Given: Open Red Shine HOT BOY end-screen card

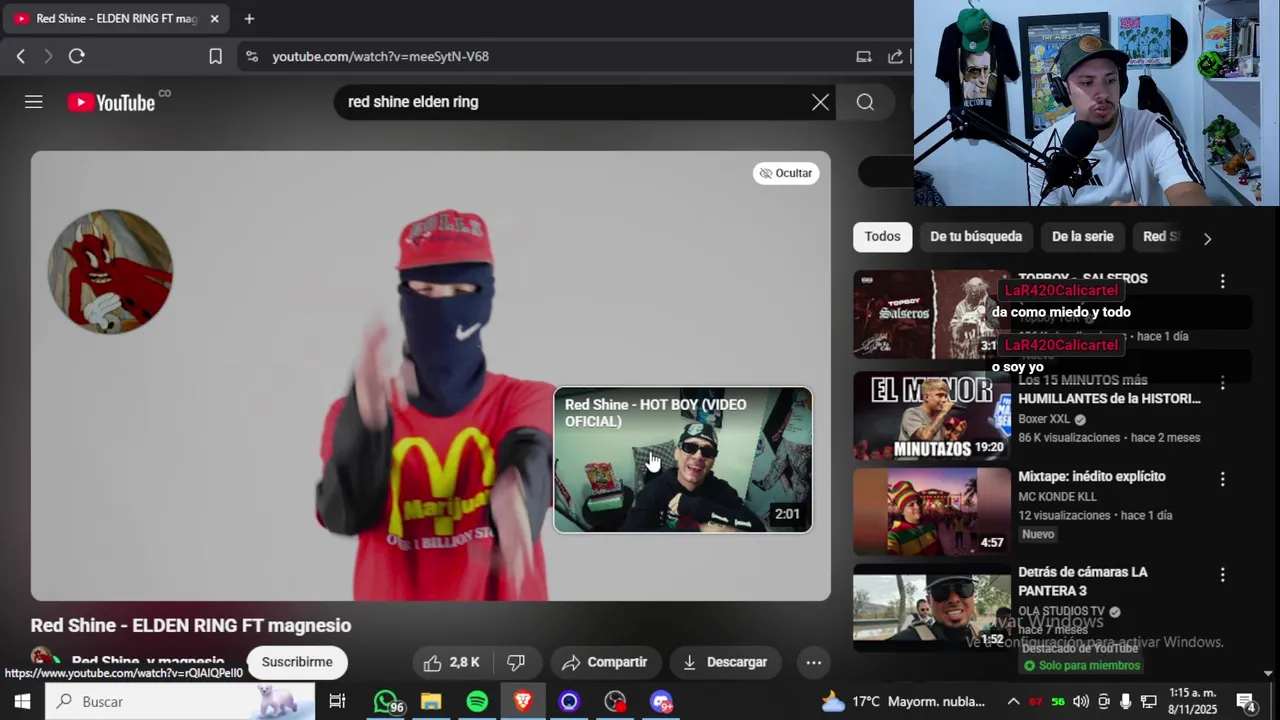Looking at the screenshot, I should [x=683, y=460].
